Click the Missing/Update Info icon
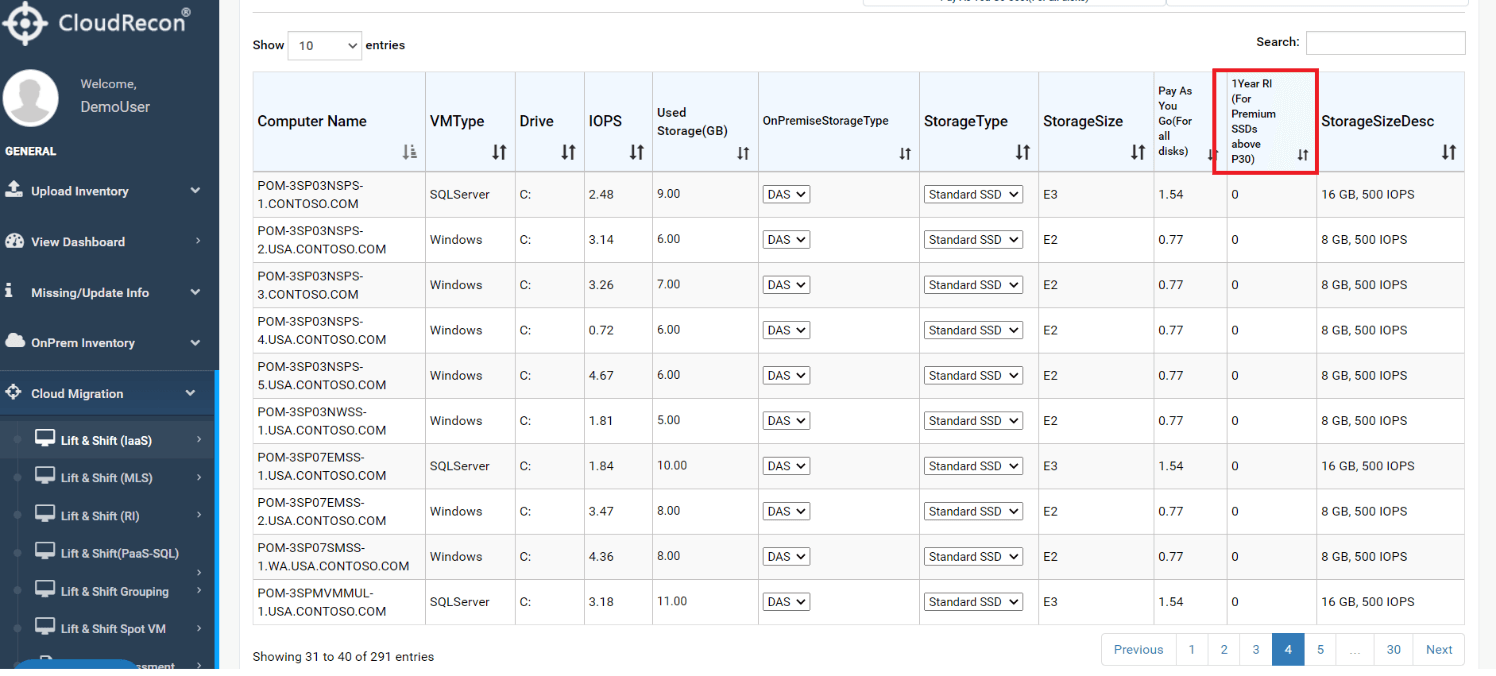Image resolution: width=1496 pixels, height=676 pixels. (x=10, y=291)
